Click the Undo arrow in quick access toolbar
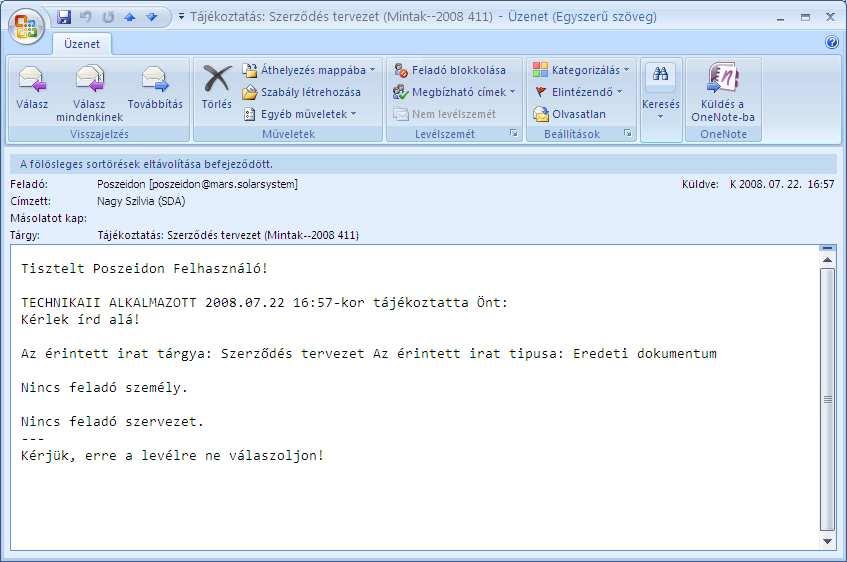The height and width of the screenshot is (562, 847). (85, 17)
